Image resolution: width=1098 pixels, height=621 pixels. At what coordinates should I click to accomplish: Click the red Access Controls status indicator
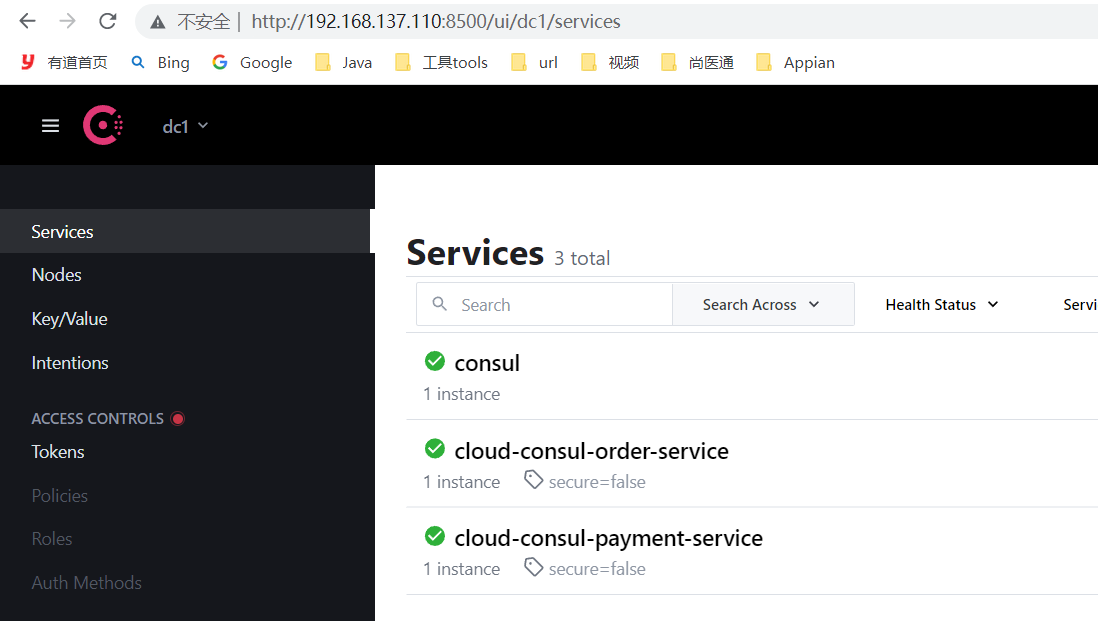click(178, 419)
